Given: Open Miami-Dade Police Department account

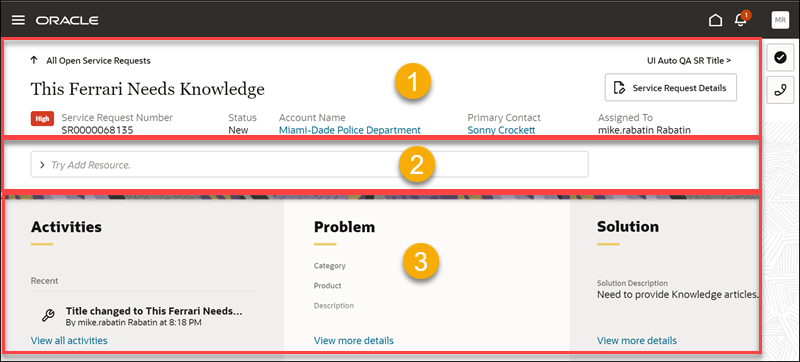Looking at the screenshot, I should coord(349,130).
